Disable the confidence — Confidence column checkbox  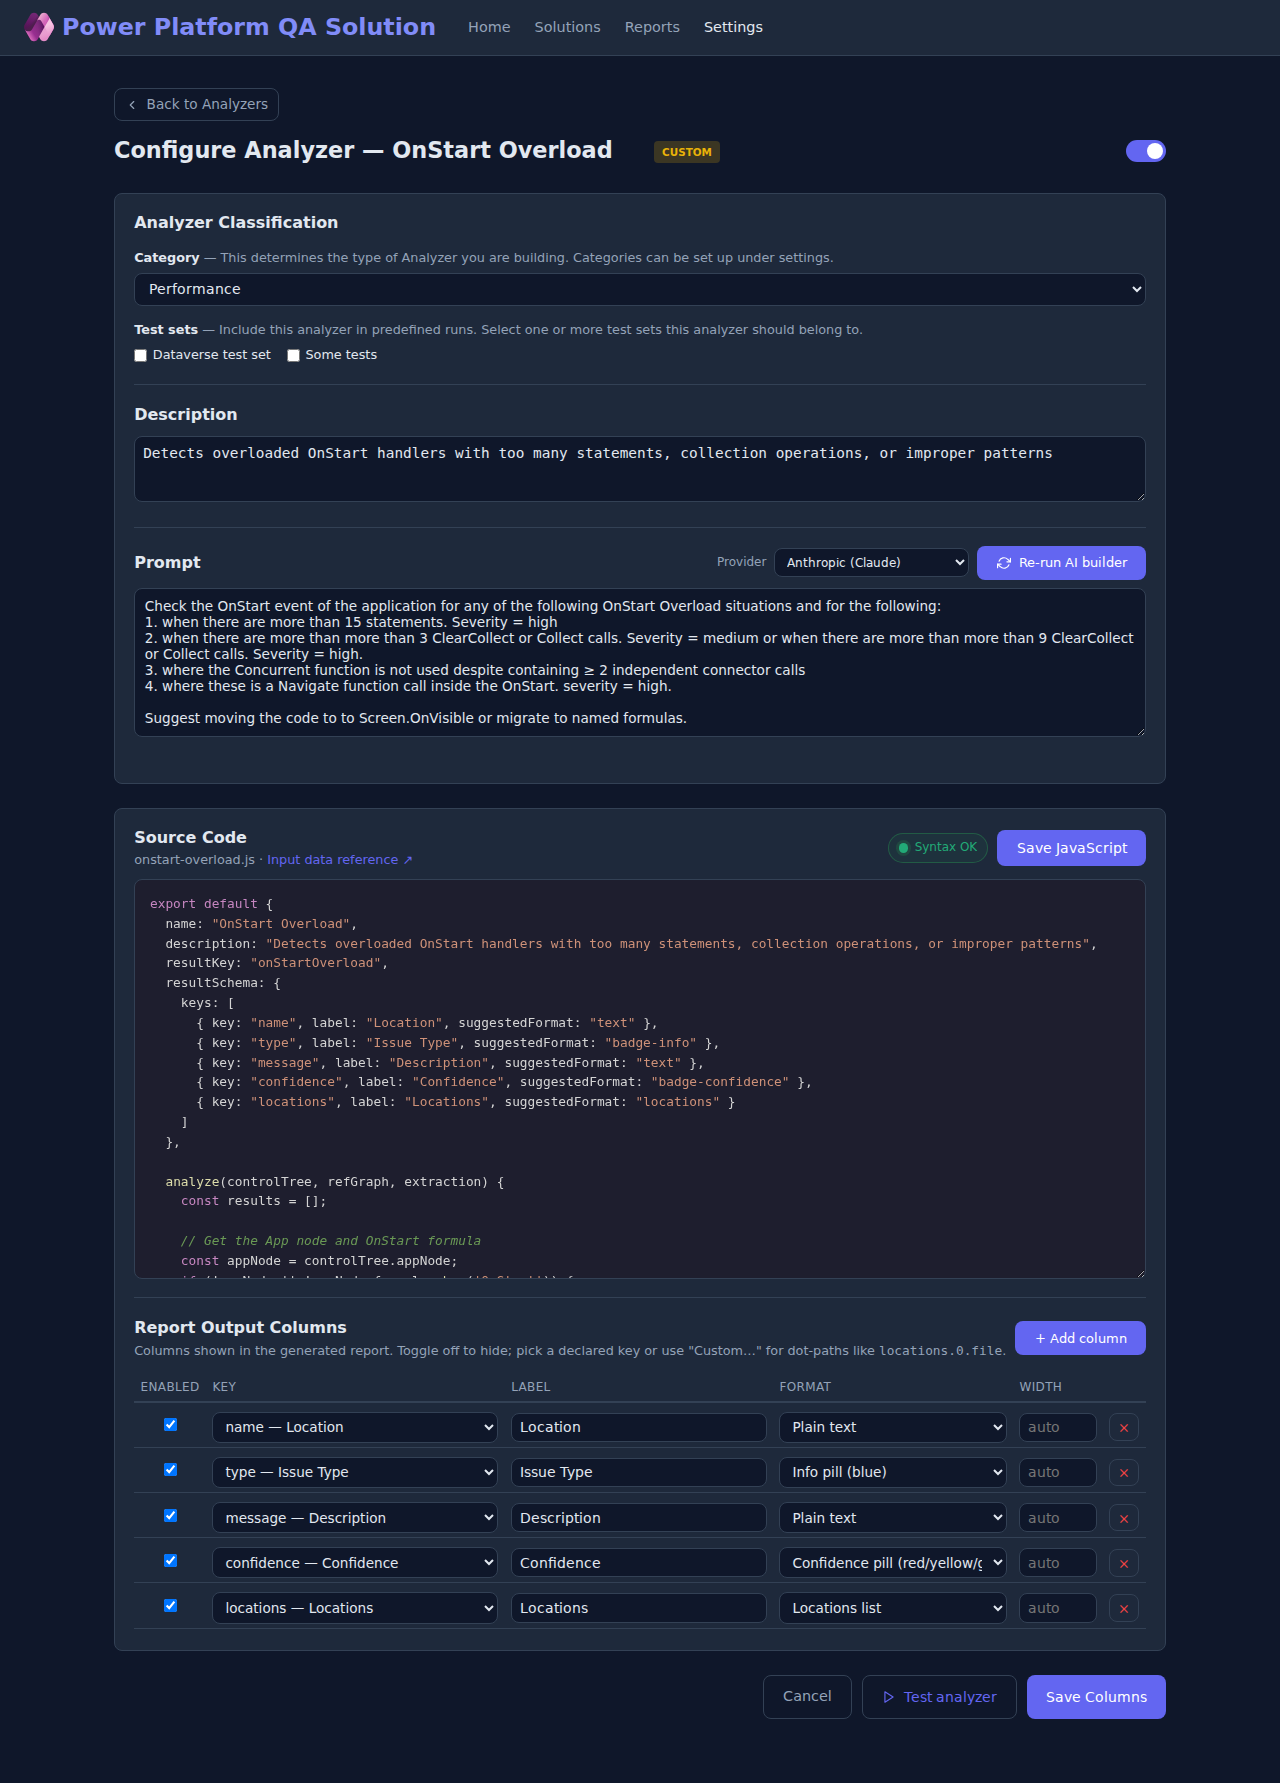pos(171,1561)
